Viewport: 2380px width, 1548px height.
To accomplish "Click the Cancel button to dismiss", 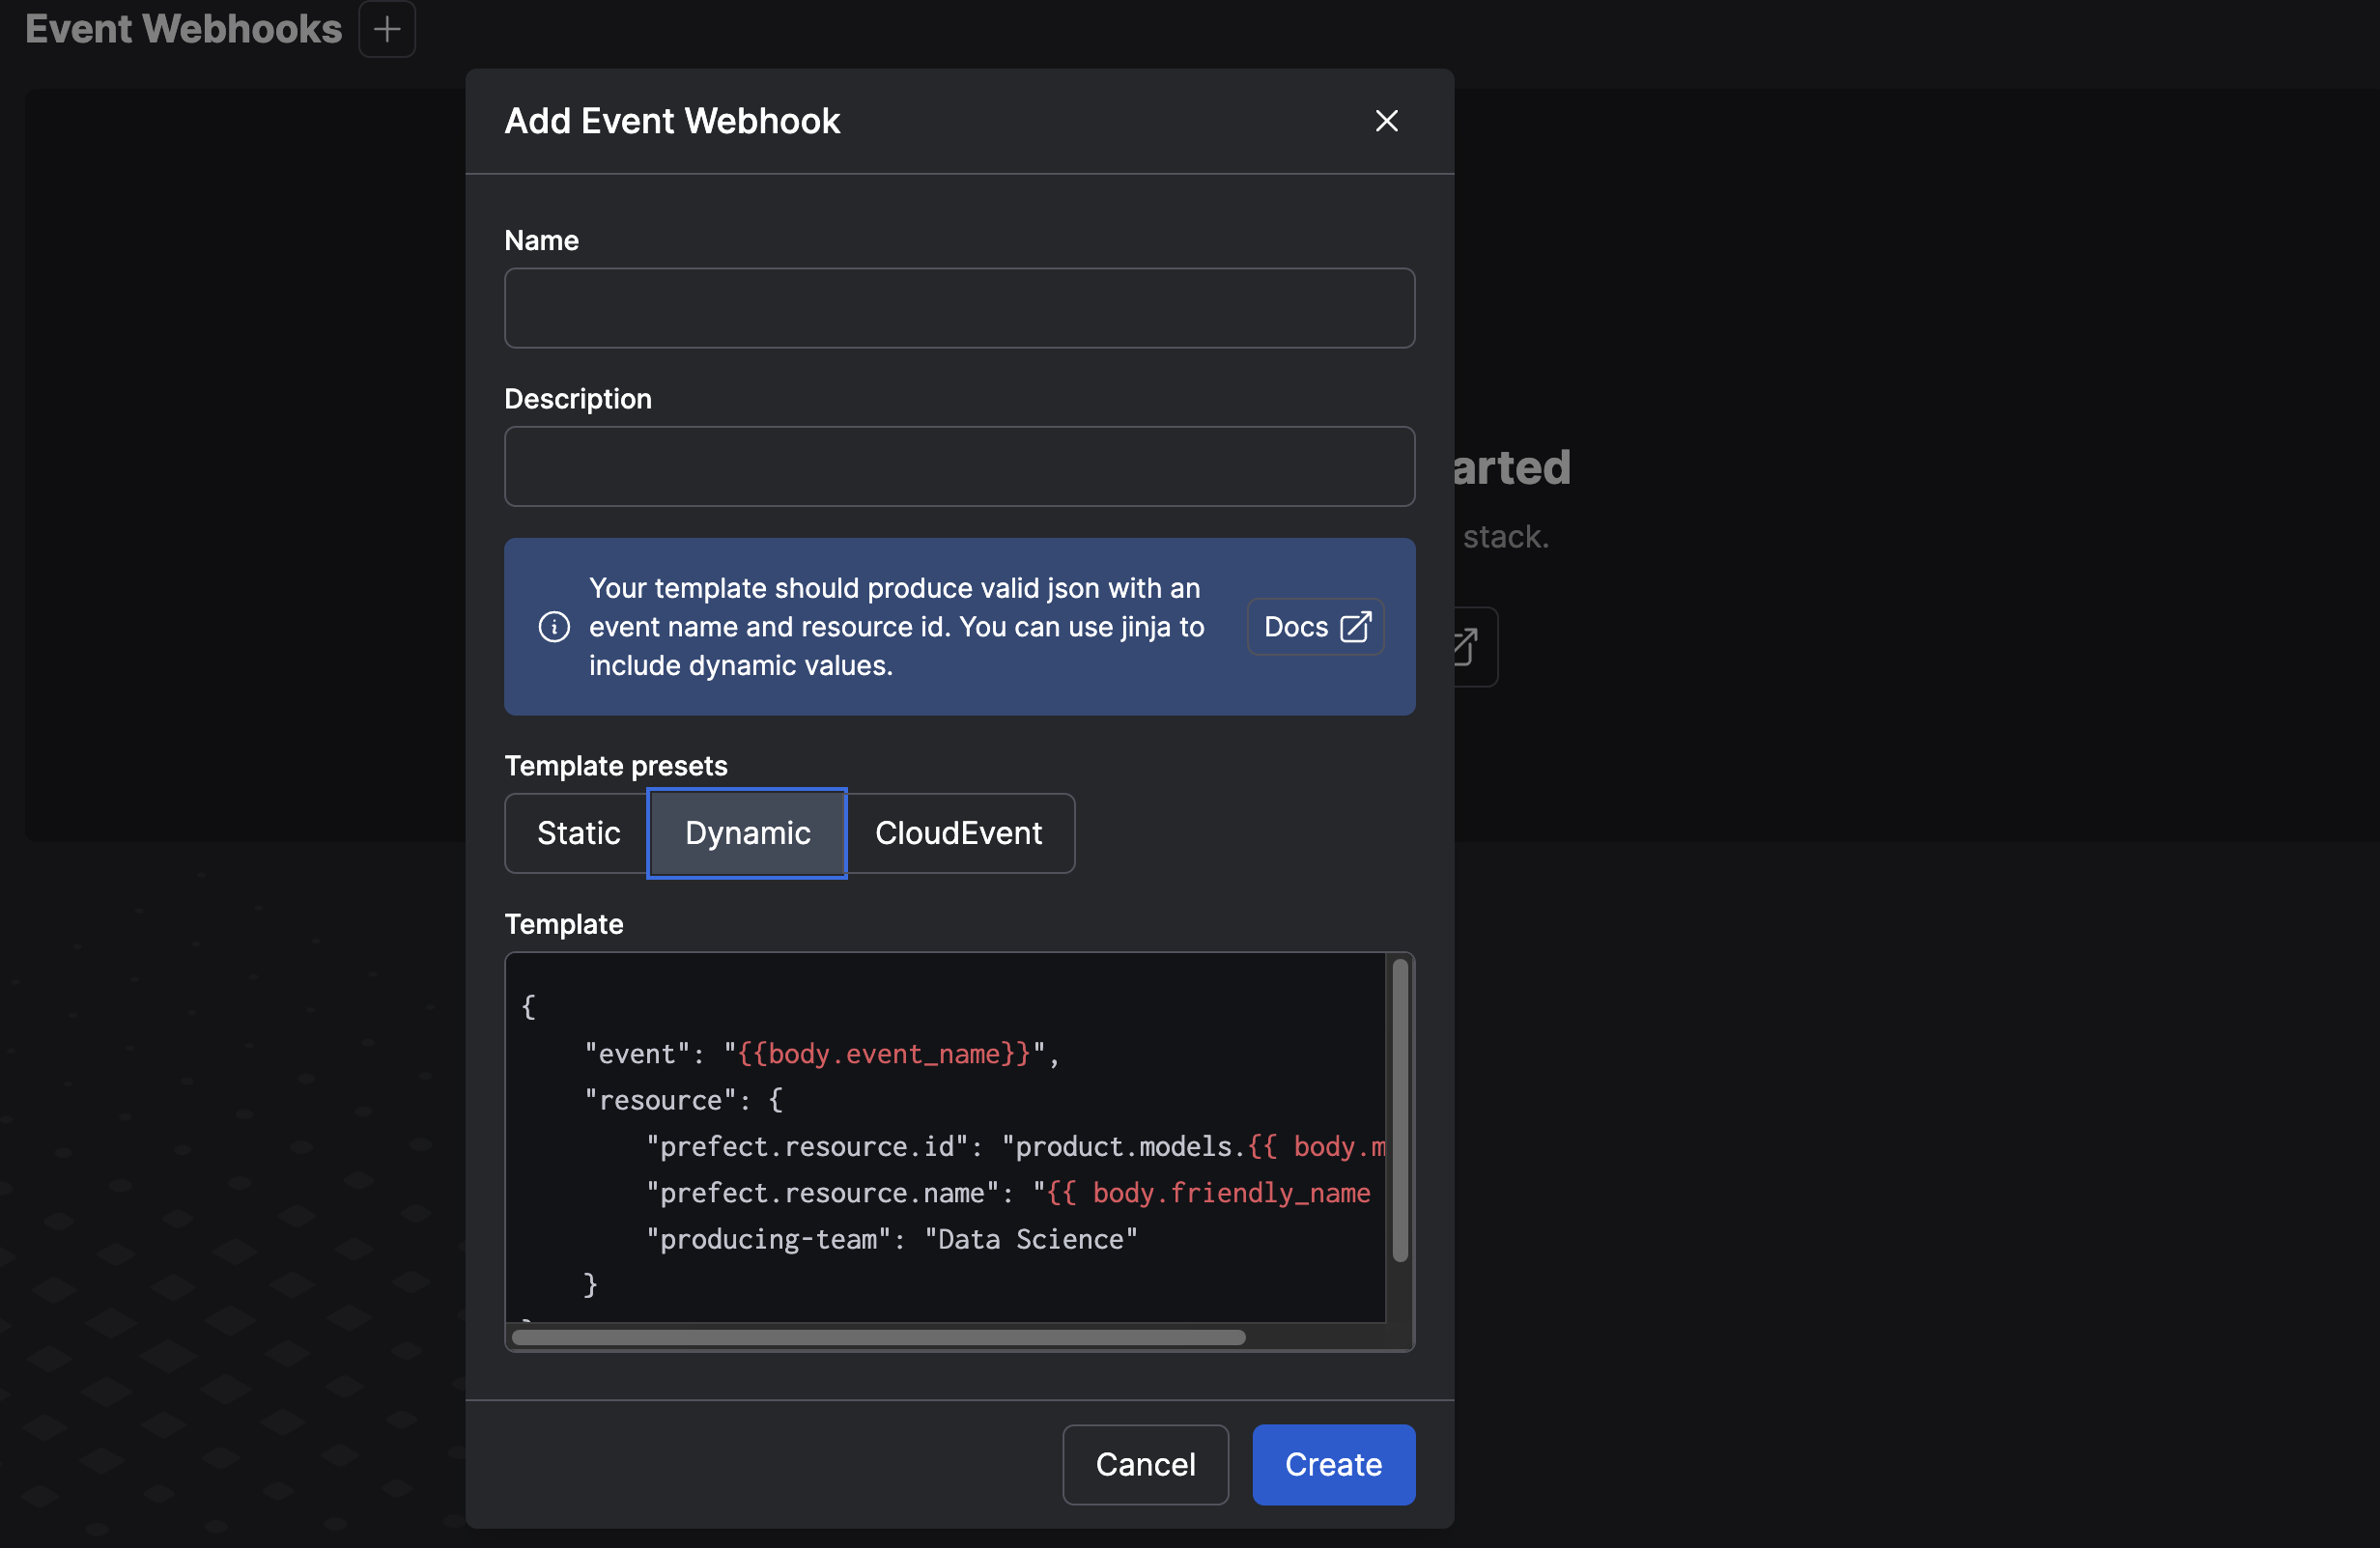I will point(1145,1463).
